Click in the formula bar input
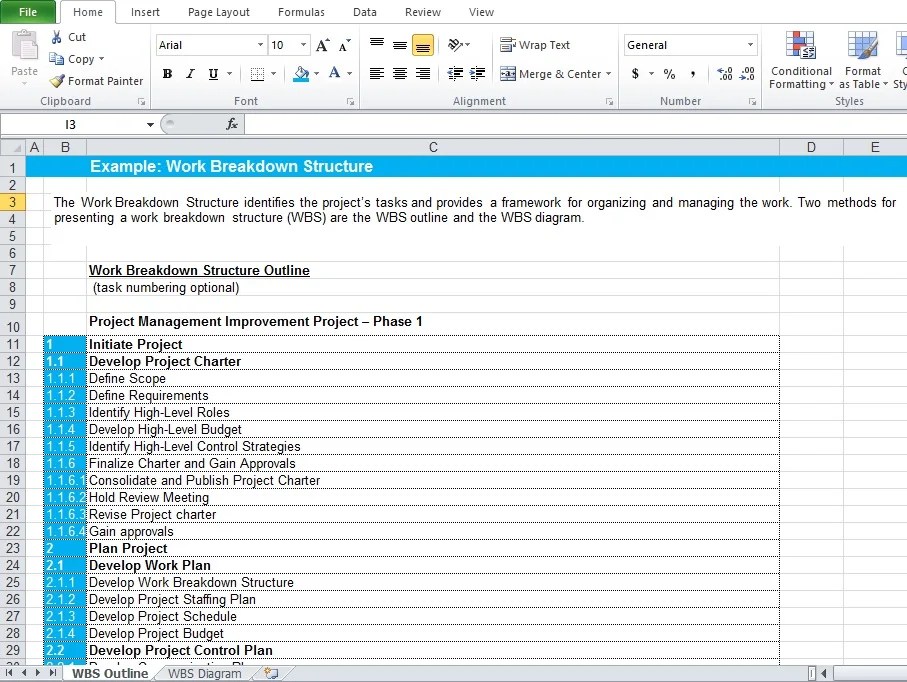Screen dimensions: 907x682 [575, 124]
